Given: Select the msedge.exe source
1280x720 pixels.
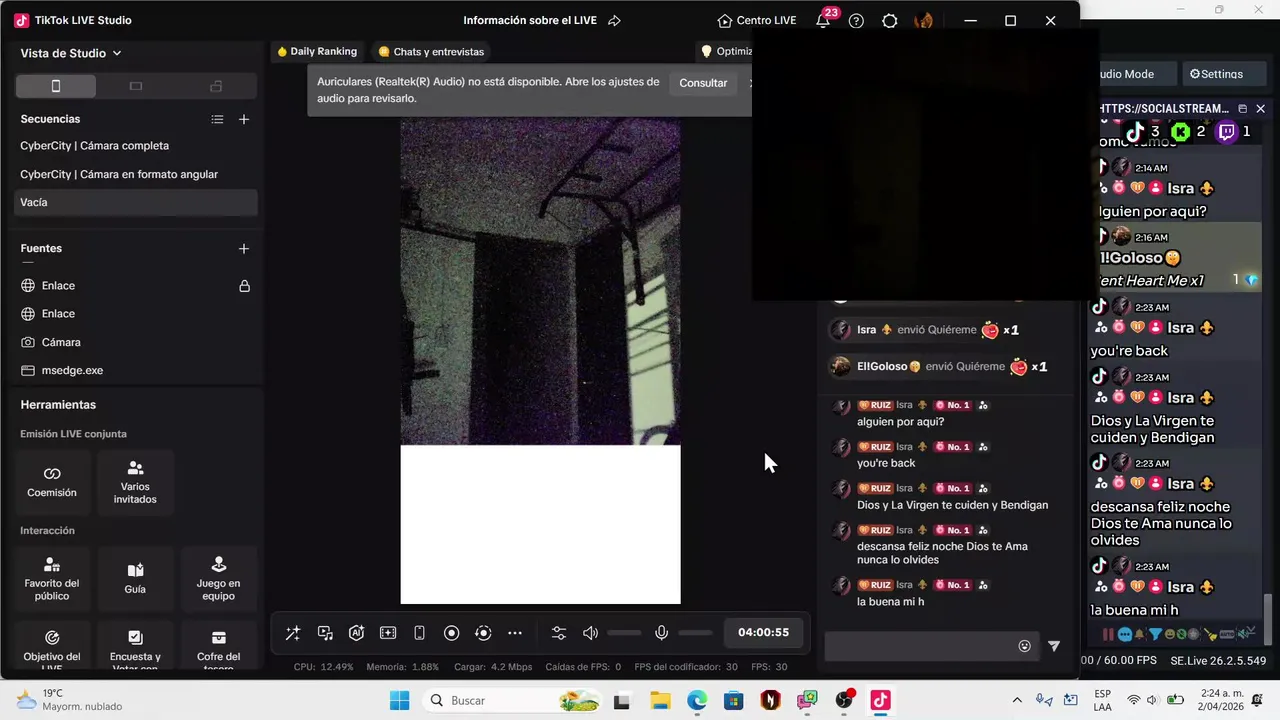Looking at the screenshot, I should click(137, 370).
